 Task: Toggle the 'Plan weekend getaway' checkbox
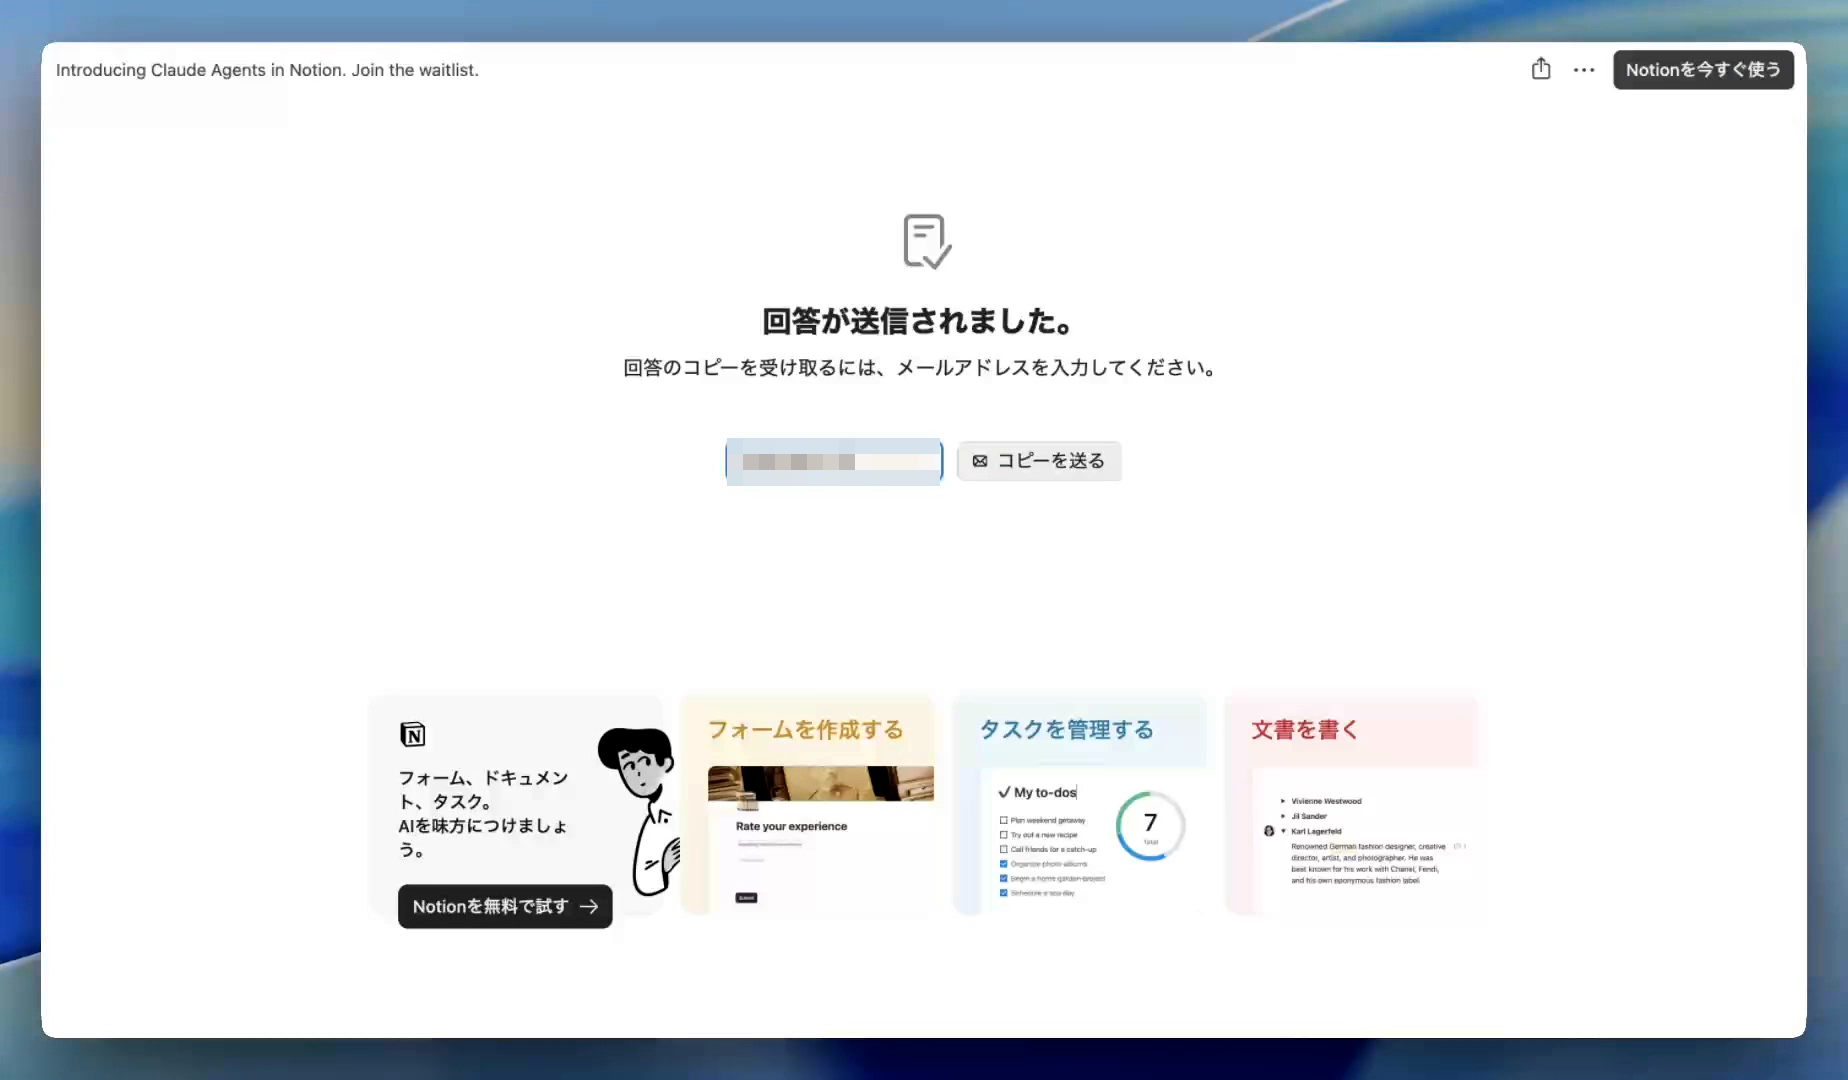(1003, 820)
